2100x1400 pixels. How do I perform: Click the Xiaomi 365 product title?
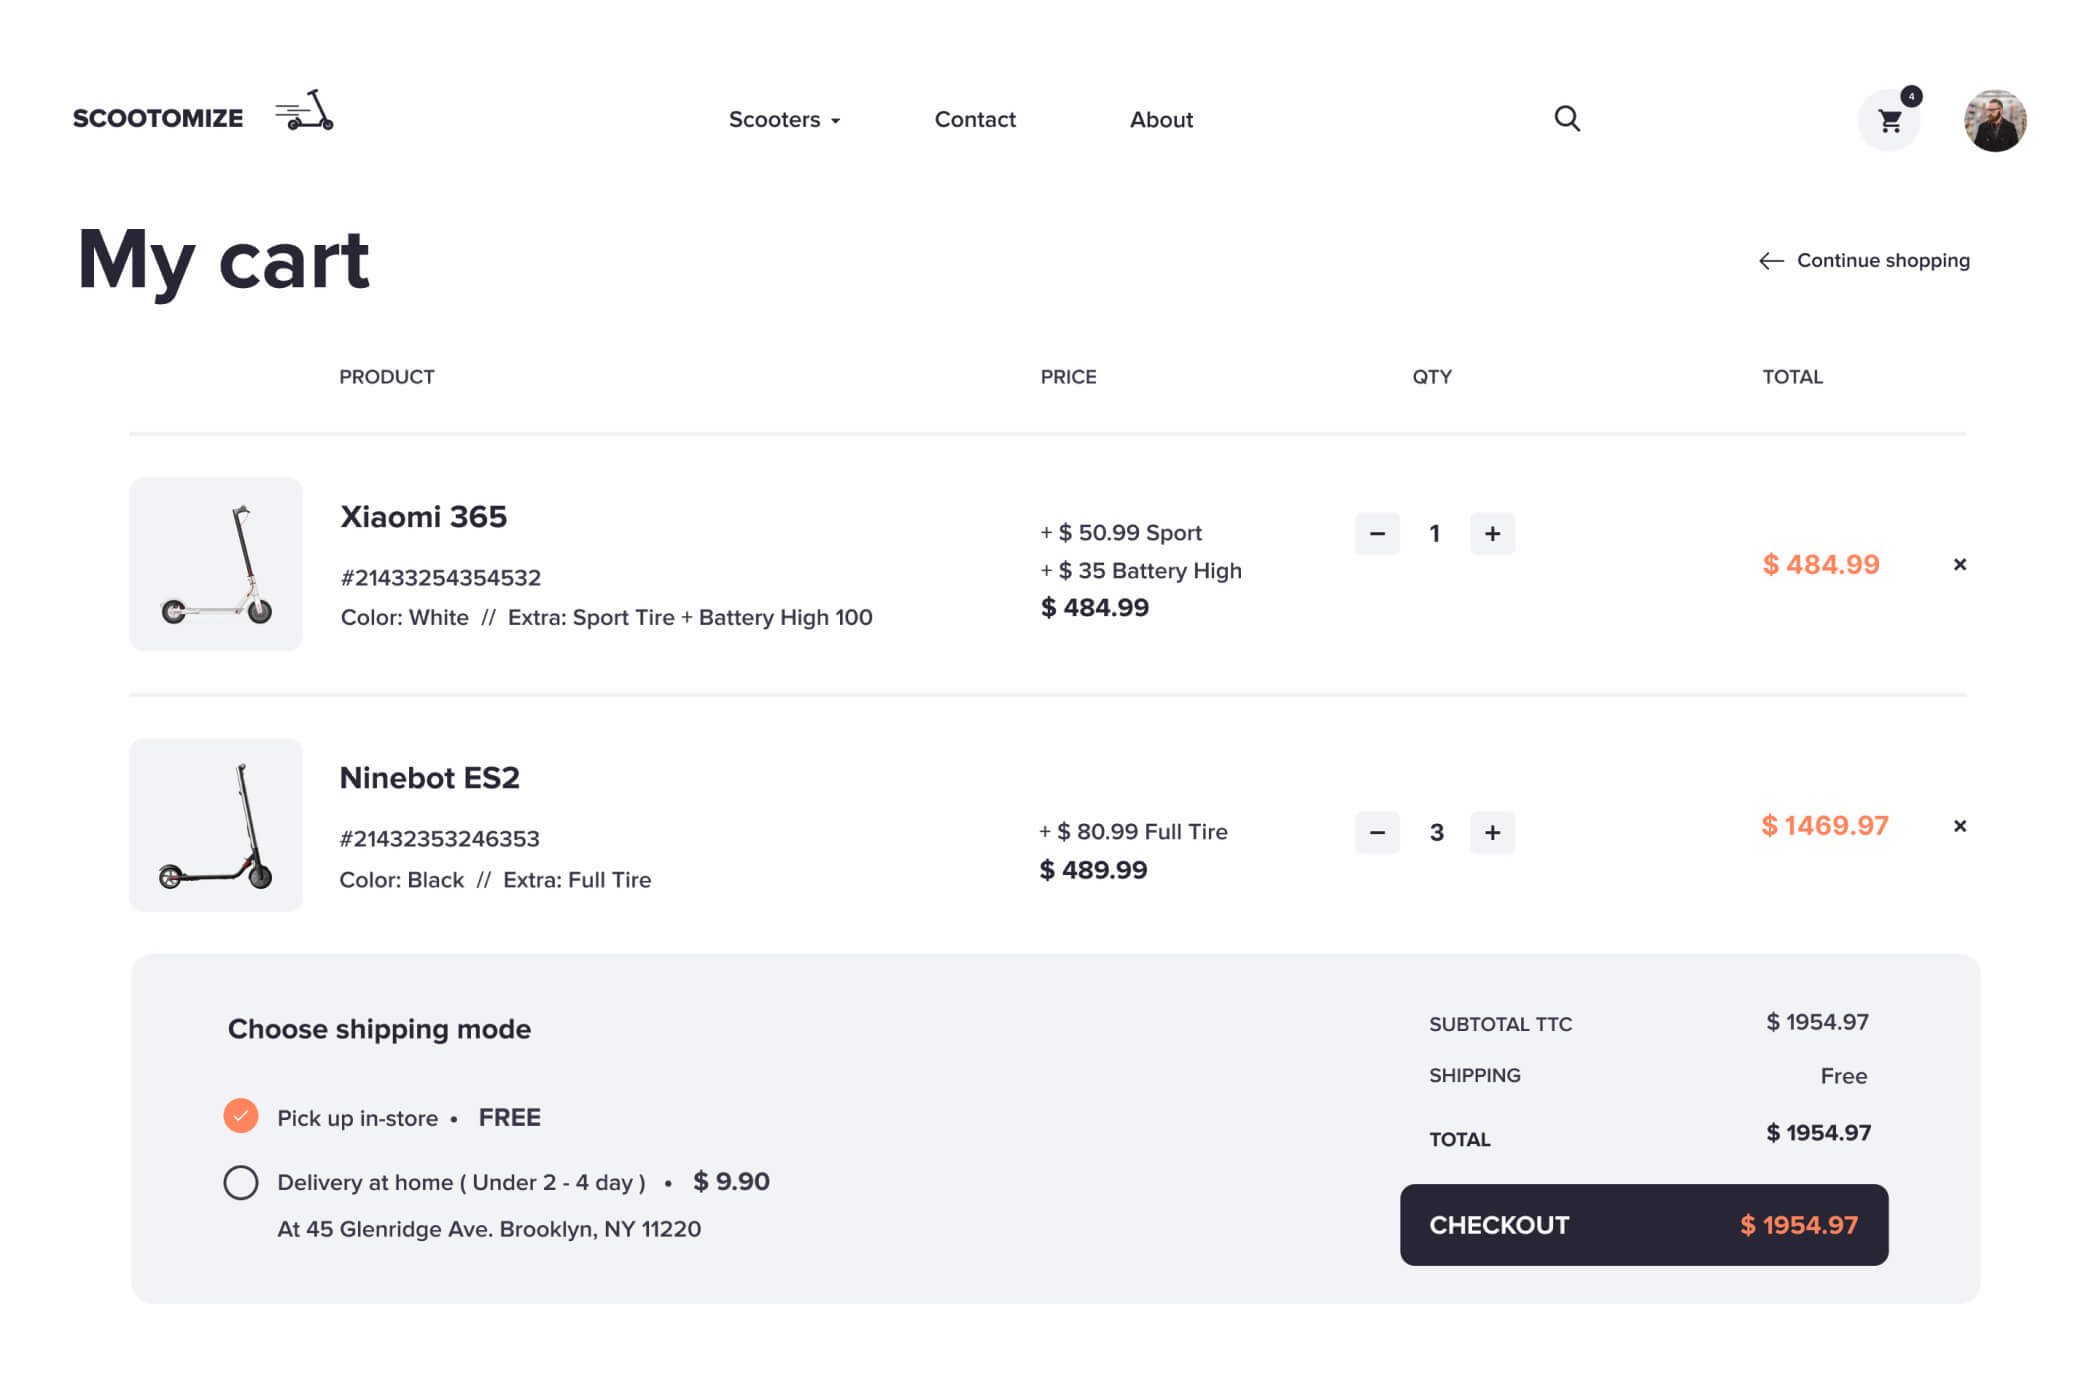[423, 517]
